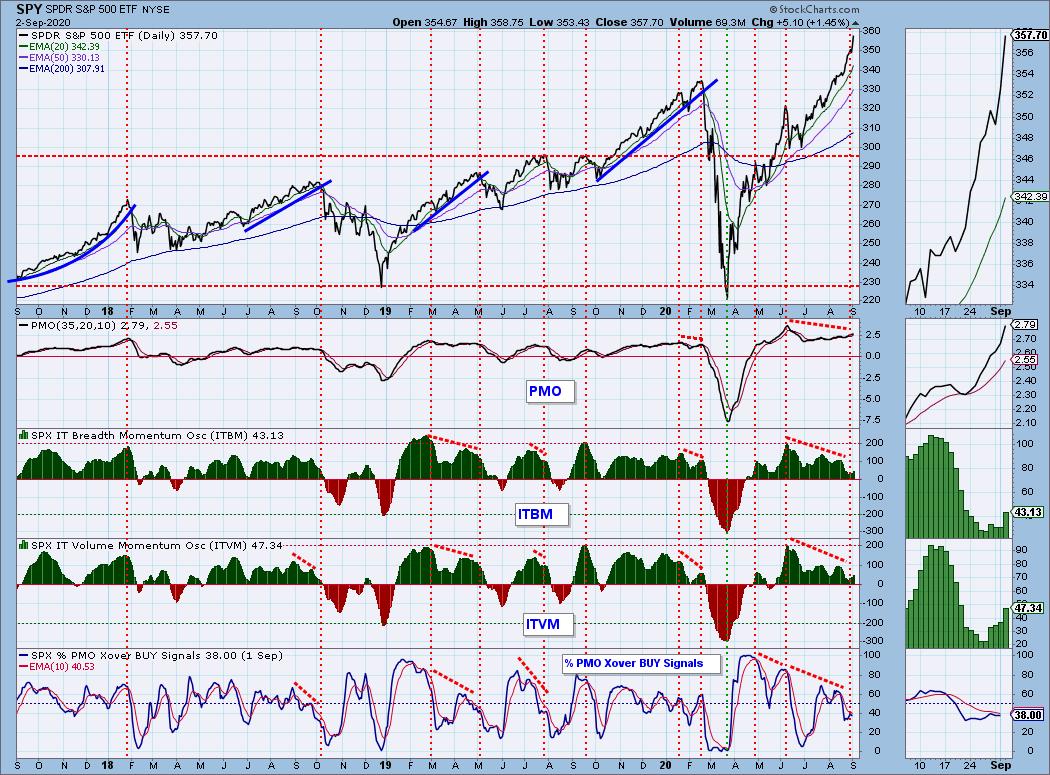Click the 2.79 PMO value tag
This screenshot has width=1050, height=775.
[1025, 325]
